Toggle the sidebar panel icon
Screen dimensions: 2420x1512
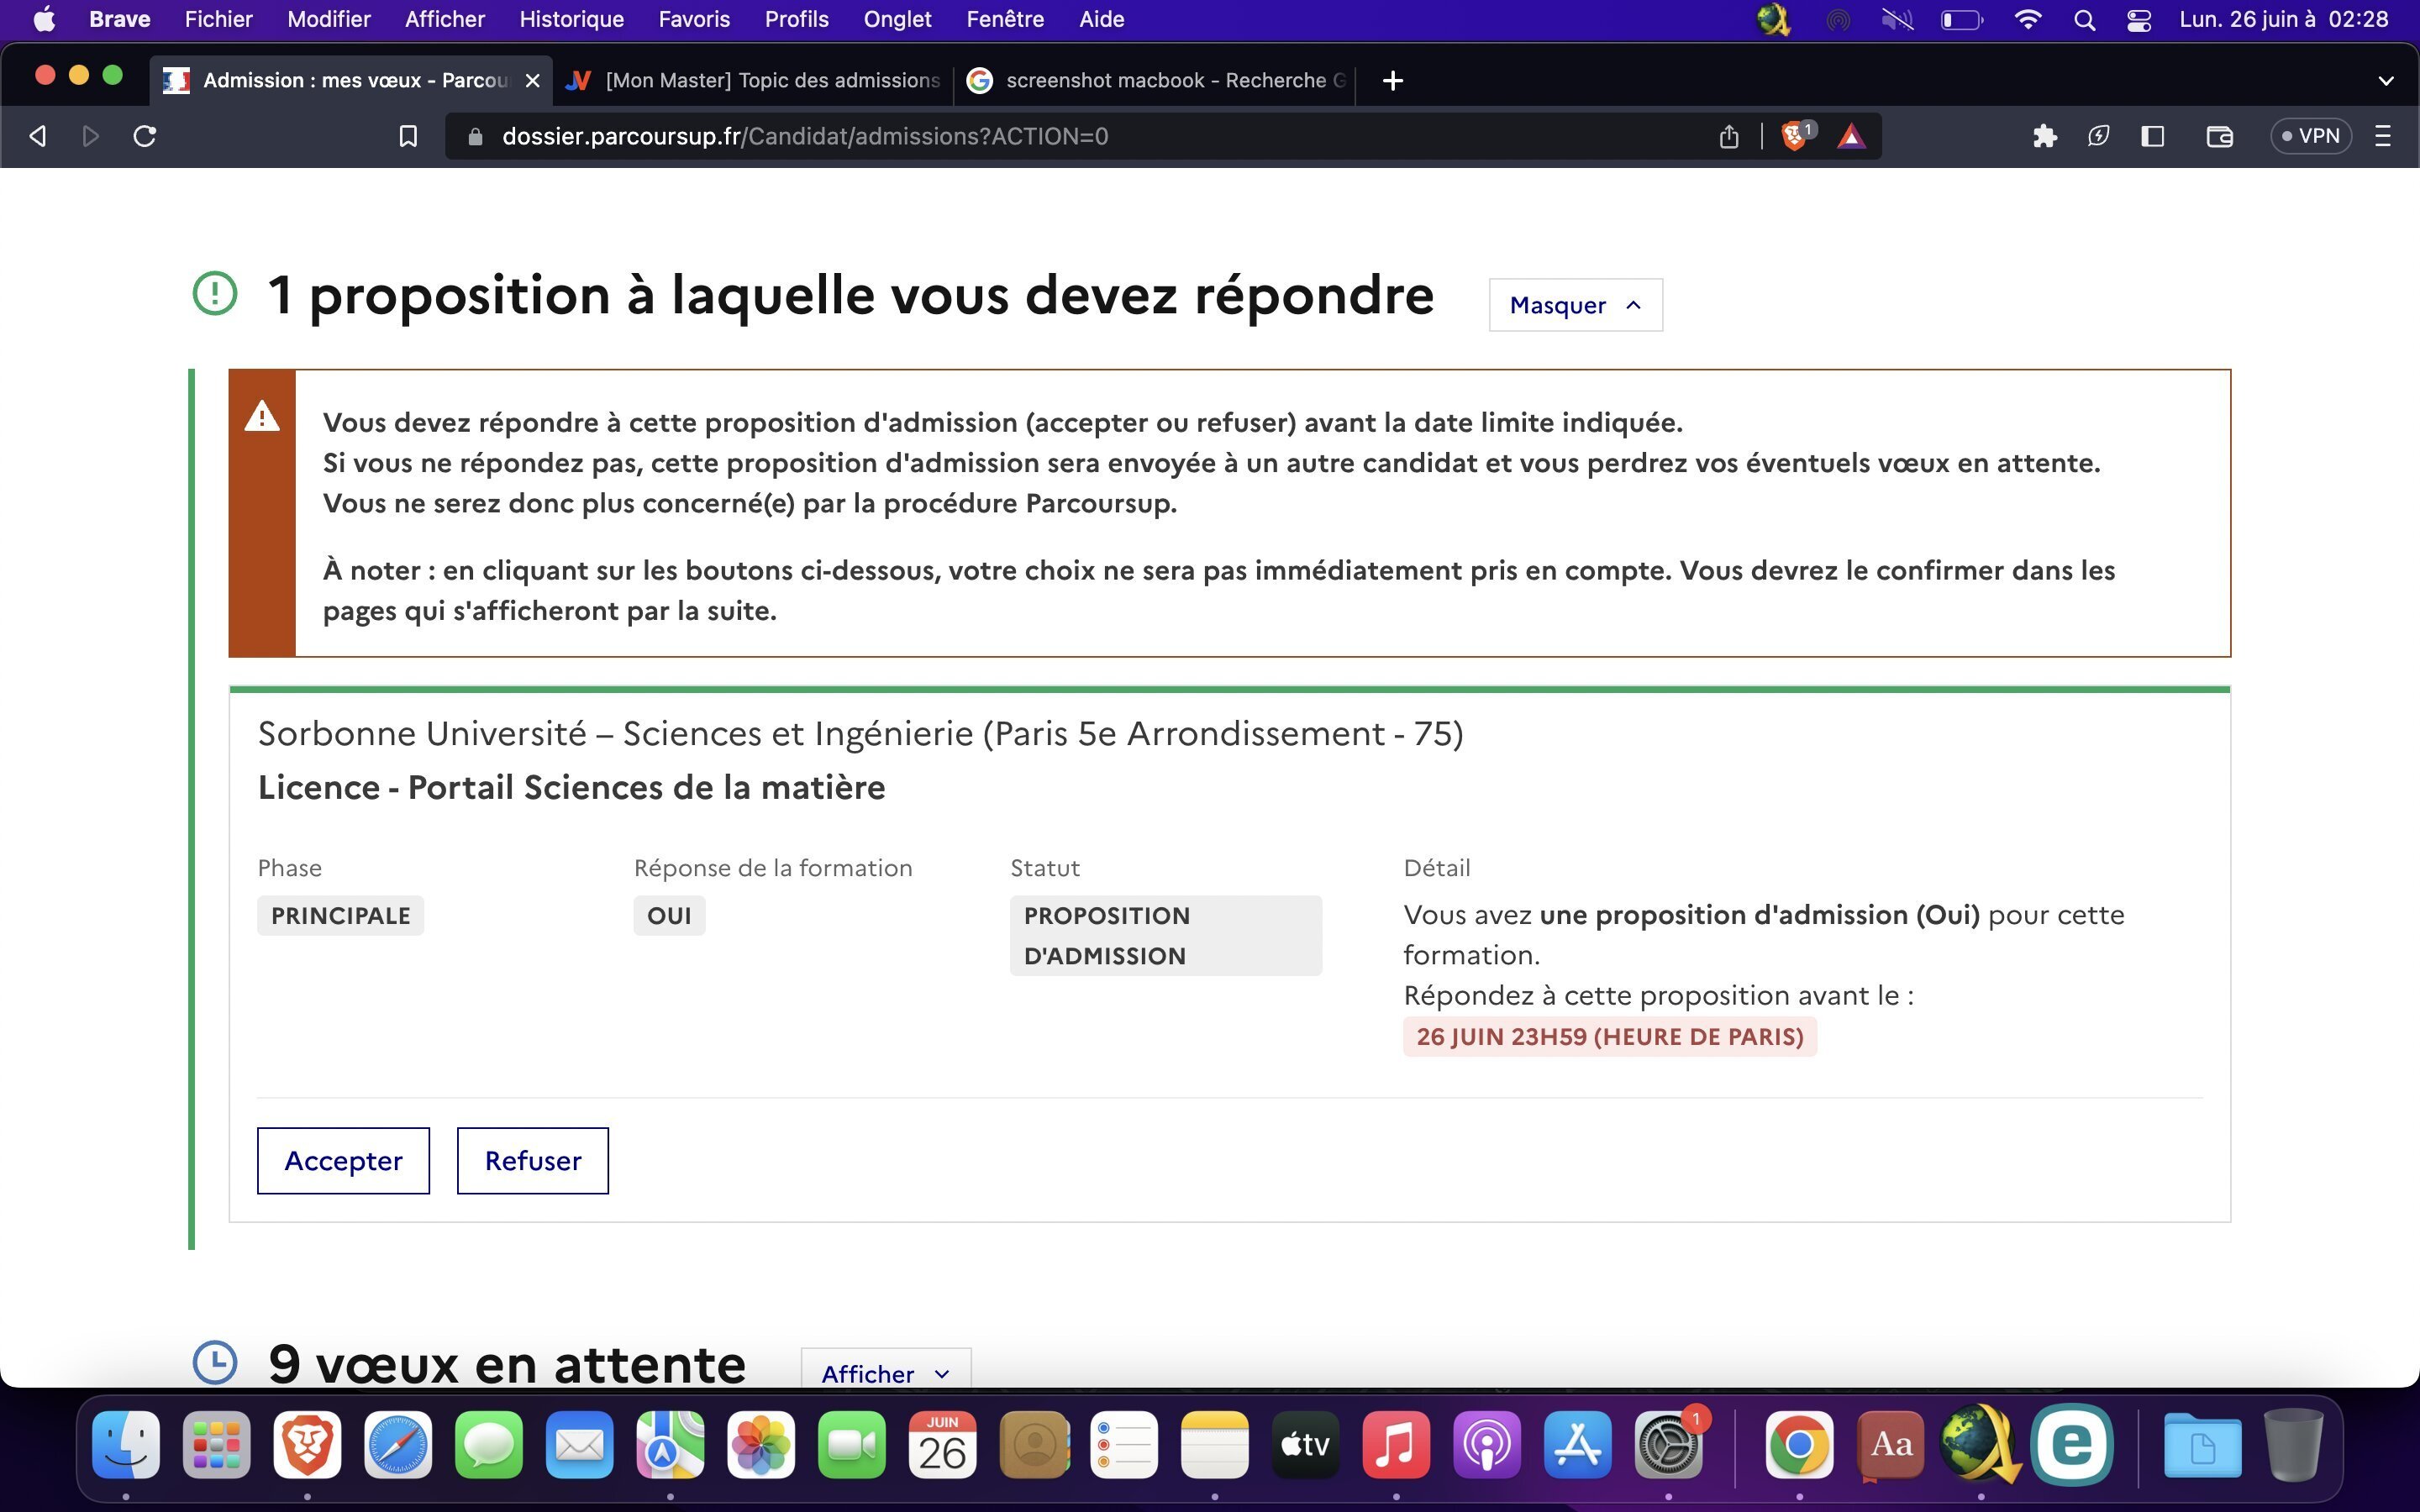pos(2152,136)
